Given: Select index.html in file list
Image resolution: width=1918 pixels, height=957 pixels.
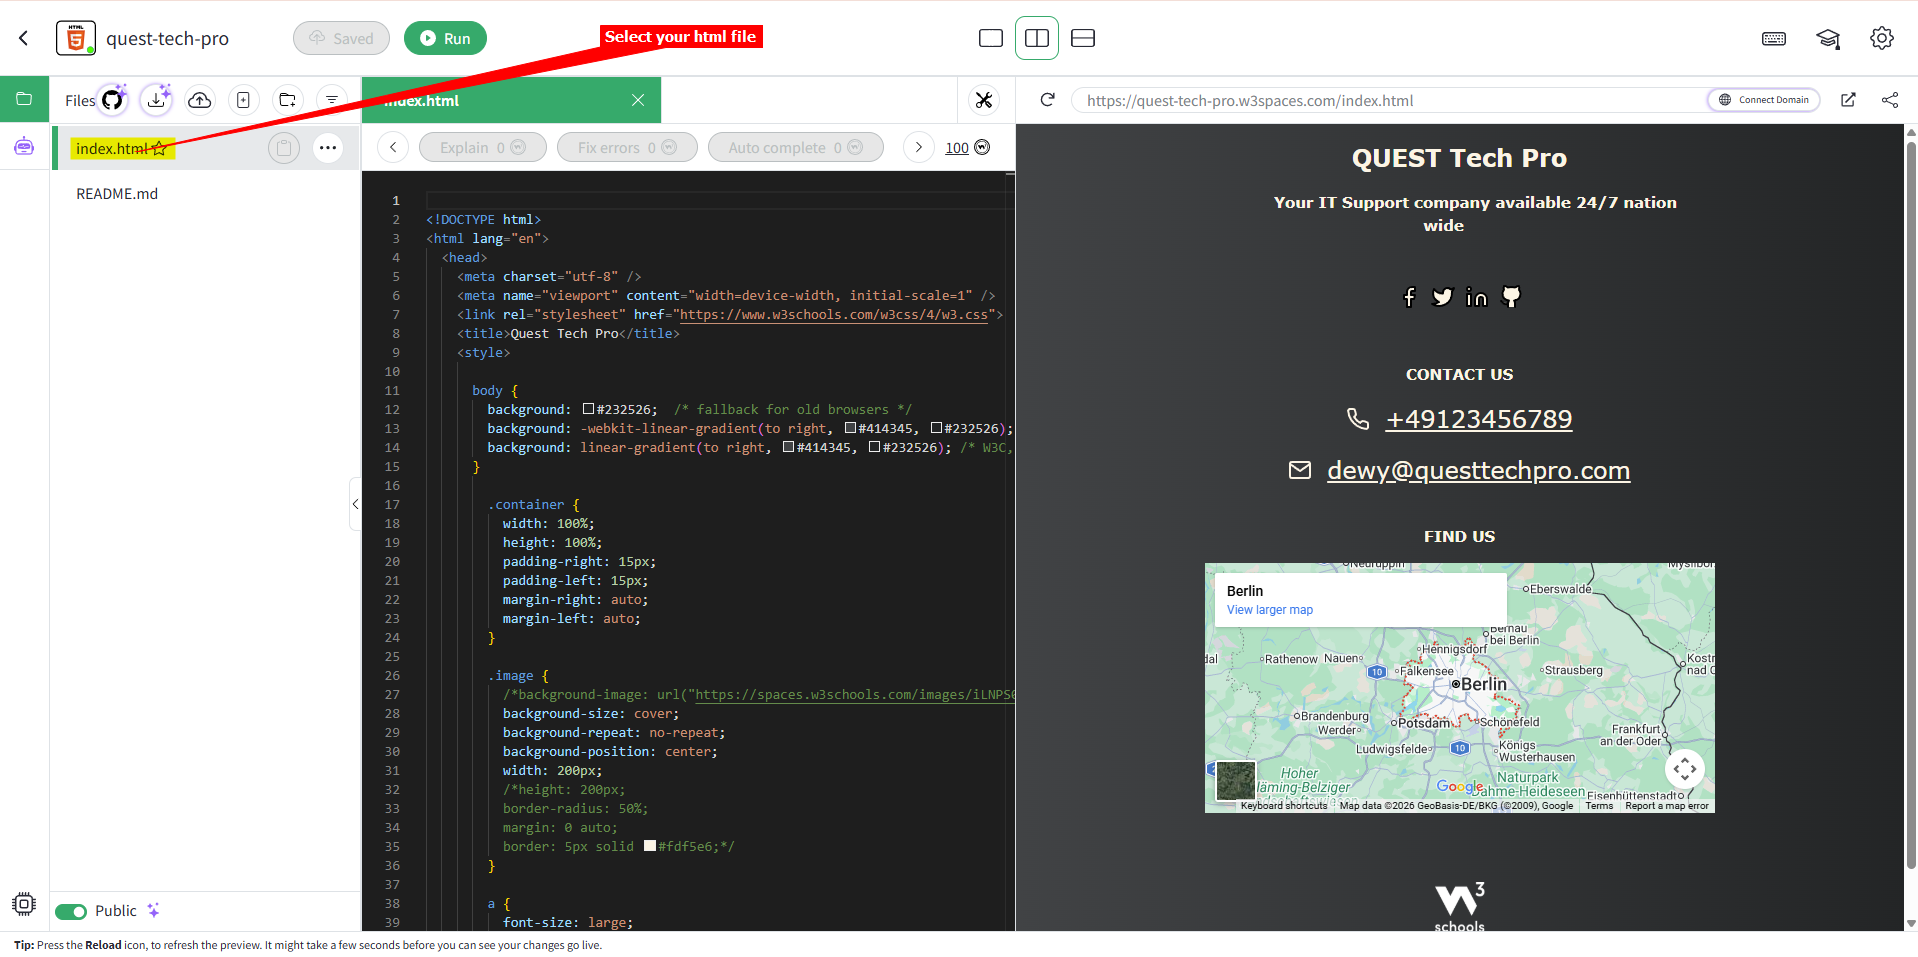Looking at the screenshot, I should pyautogui.click(x=206, y=148).
